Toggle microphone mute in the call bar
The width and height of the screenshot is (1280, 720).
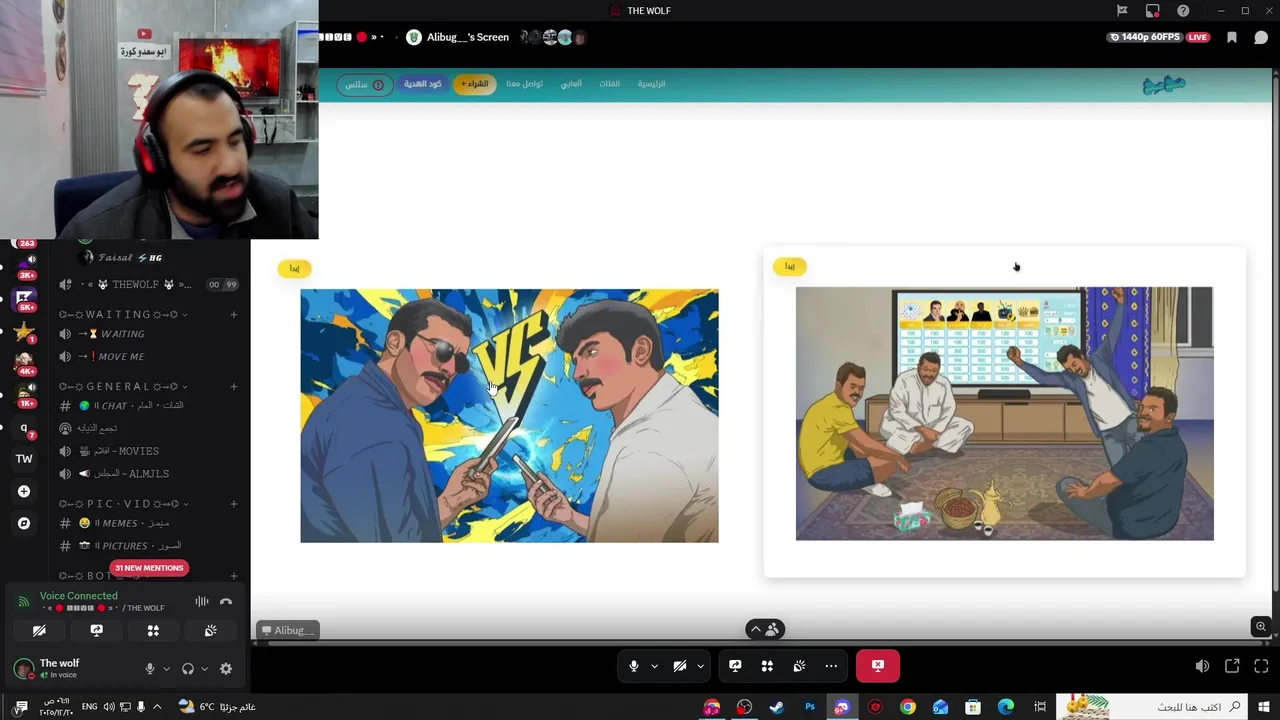tap(633, 666)
